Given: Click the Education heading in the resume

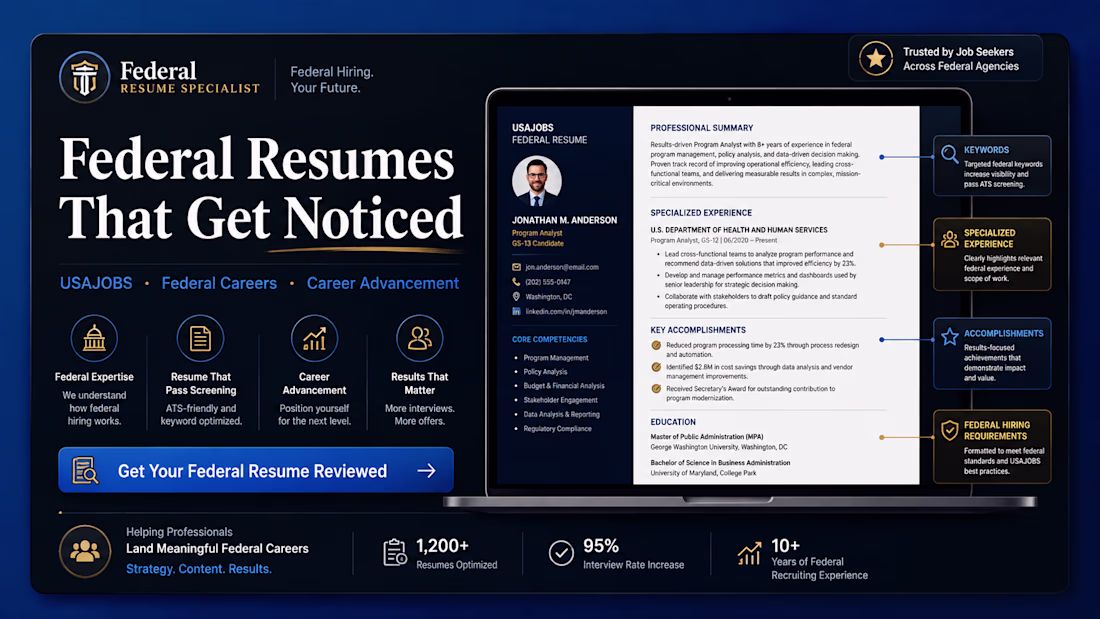Looking at the screenshot, I should point(673,422).
